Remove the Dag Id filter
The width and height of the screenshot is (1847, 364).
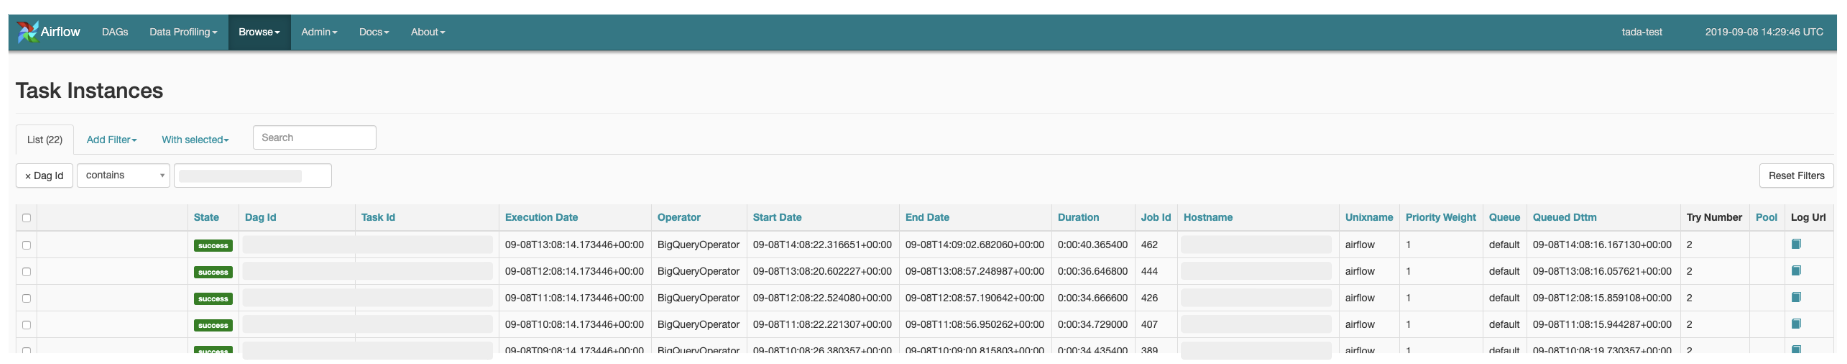coord(44,176)
